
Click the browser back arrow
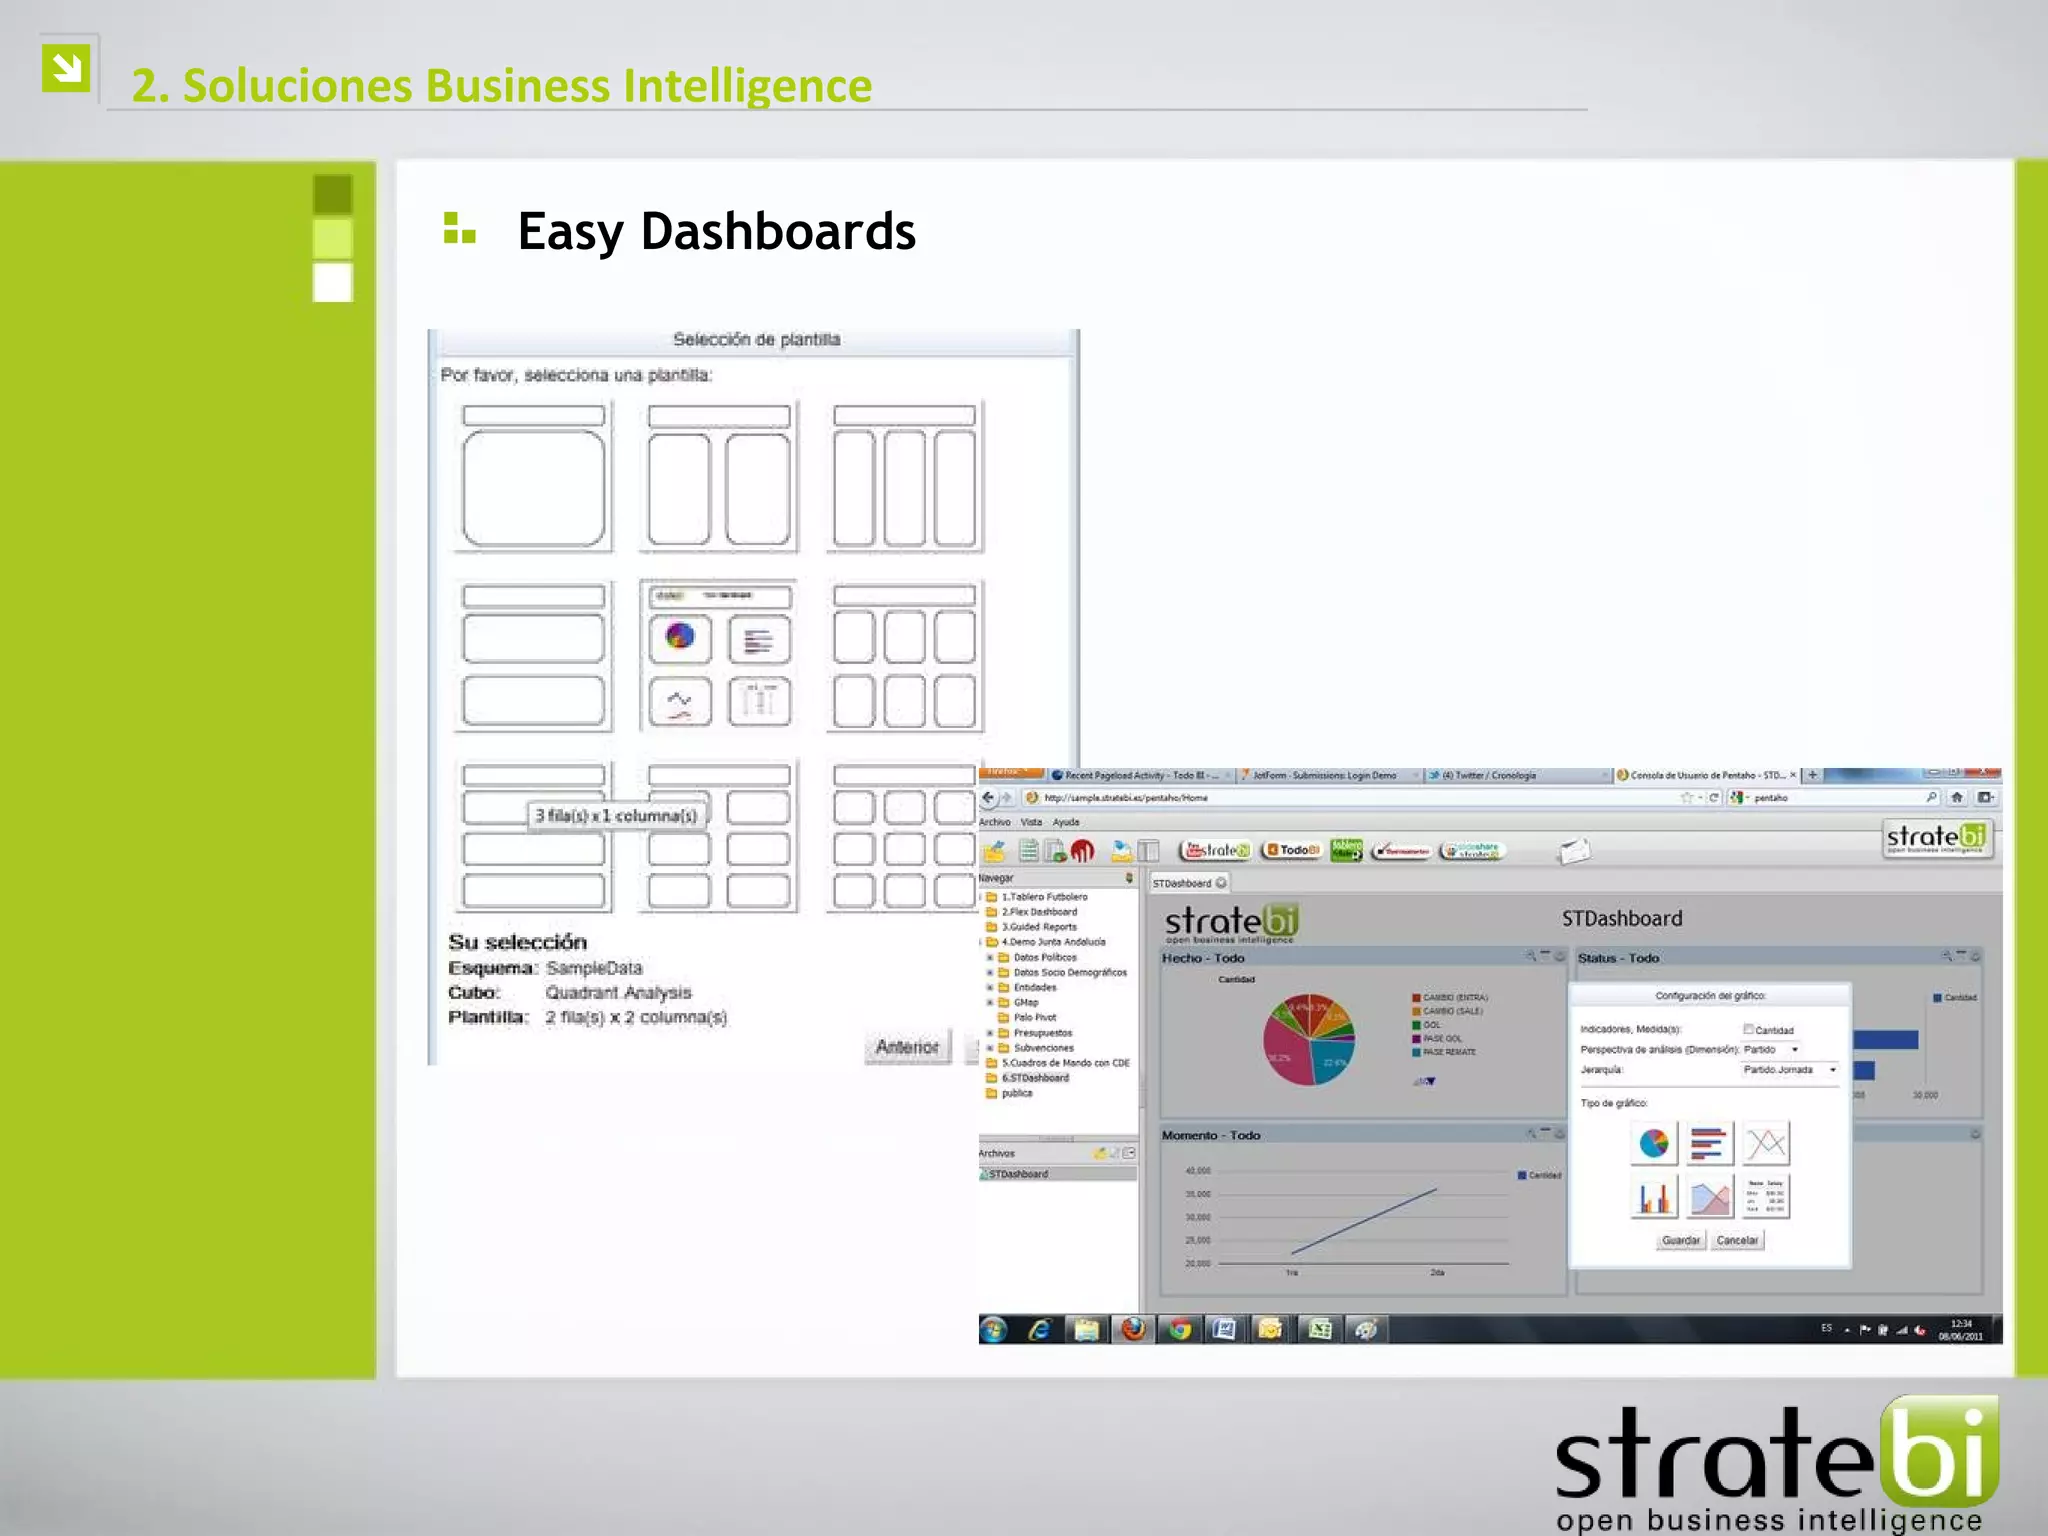[988, 797]
